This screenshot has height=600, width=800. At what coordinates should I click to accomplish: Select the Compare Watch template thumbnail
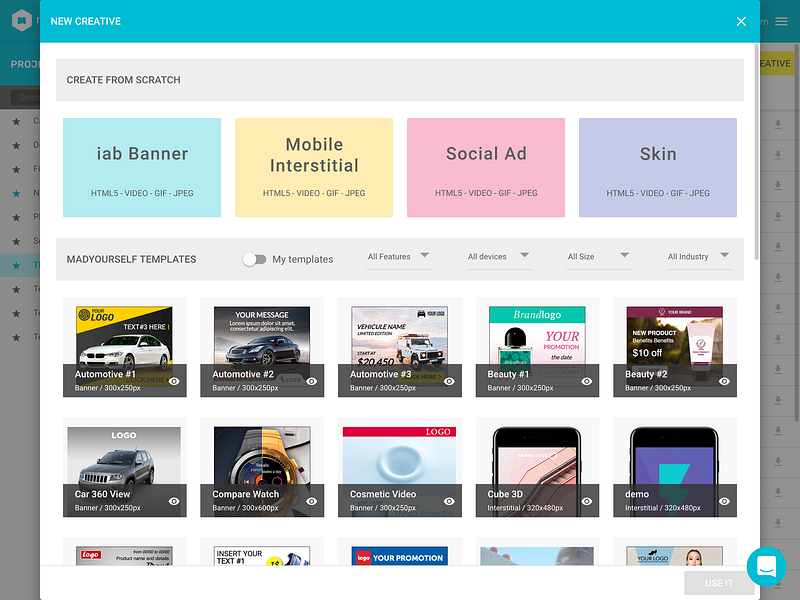[x=262, y=467]
